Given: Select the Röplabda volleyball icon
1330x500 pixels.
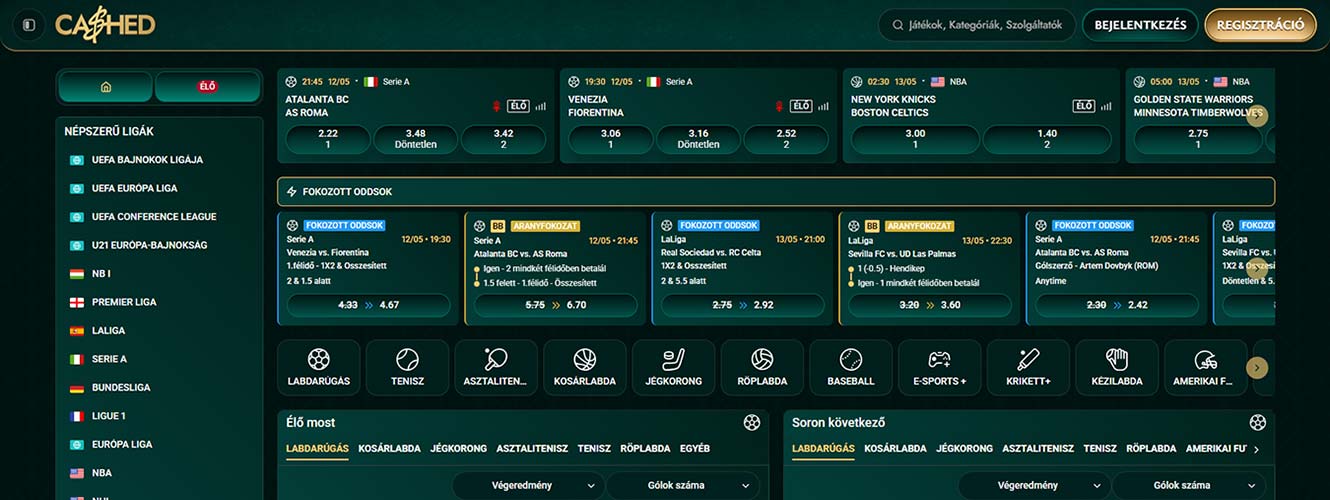Looking at the screenshot, I should pyautogui.click(x=762, y=368).
